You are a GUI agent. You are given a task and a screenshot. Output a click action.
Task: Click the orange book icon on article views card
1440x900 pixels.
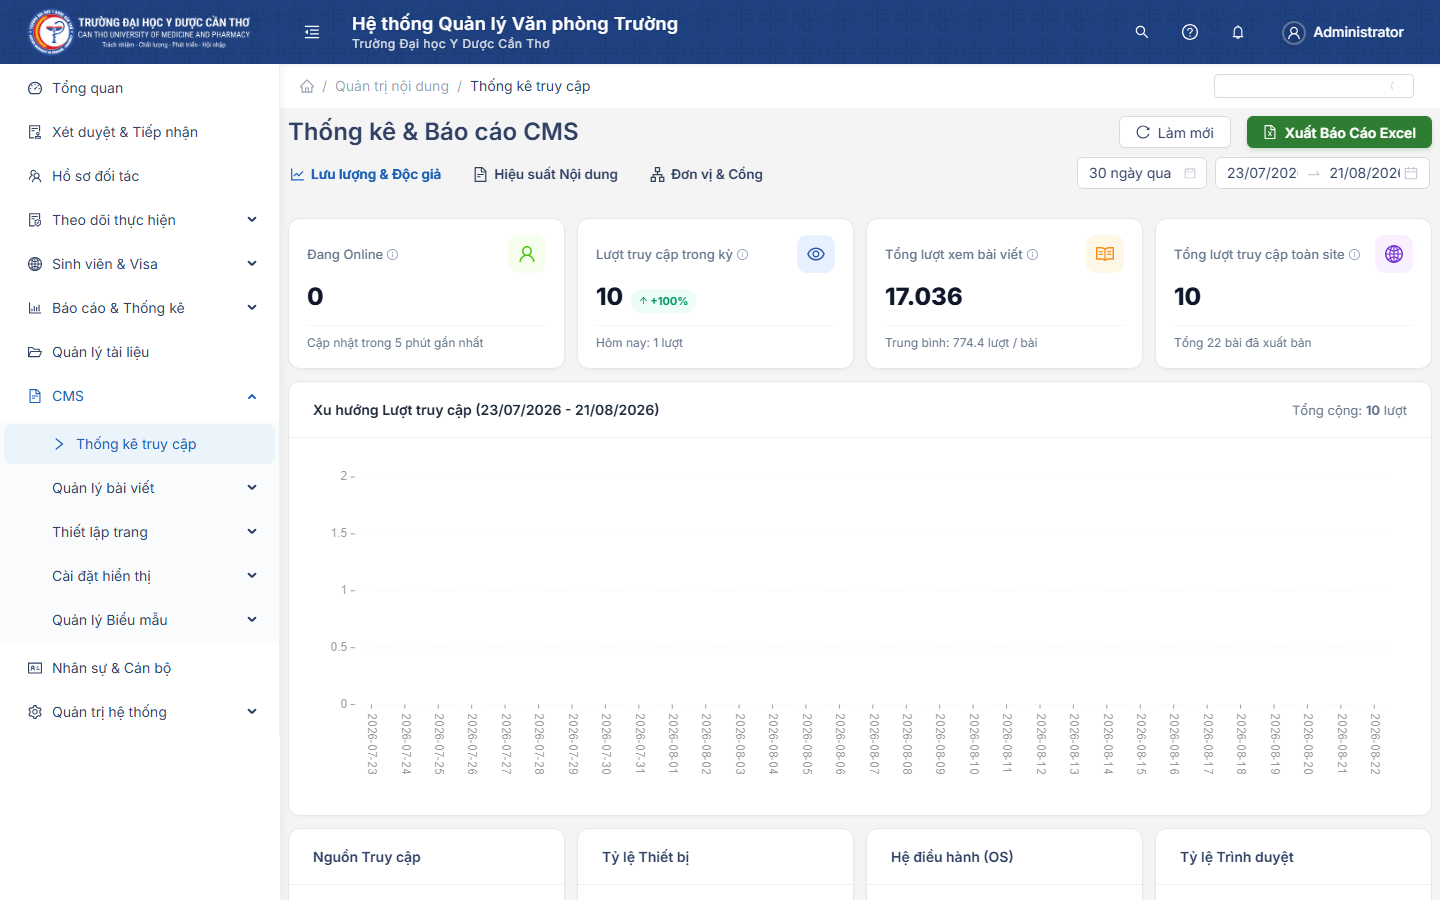(x=1105, y=254)
